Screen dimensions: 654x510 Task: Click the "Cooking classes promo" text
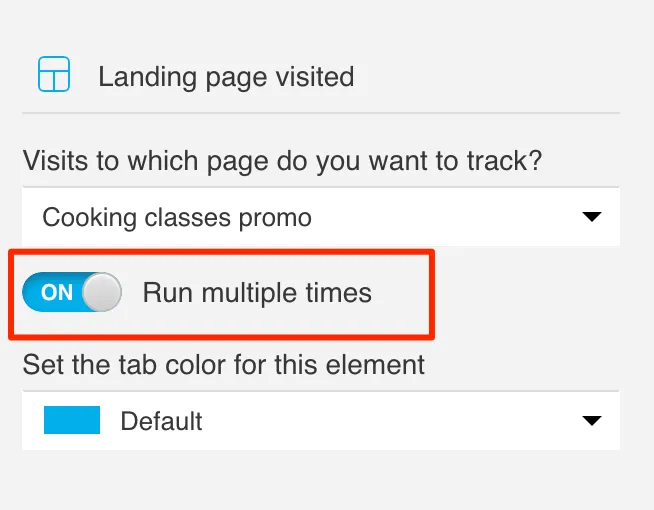pyautogui.click(x=177, y=216)
